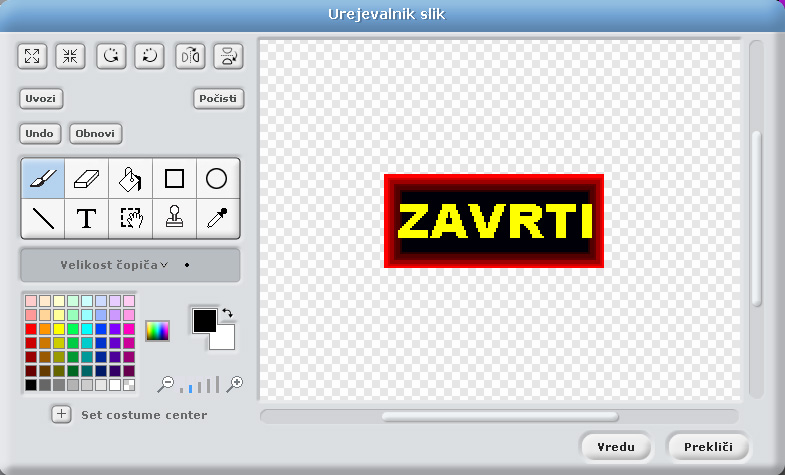
Task: Select the Line tool
Action: click(x=43, y=219)
